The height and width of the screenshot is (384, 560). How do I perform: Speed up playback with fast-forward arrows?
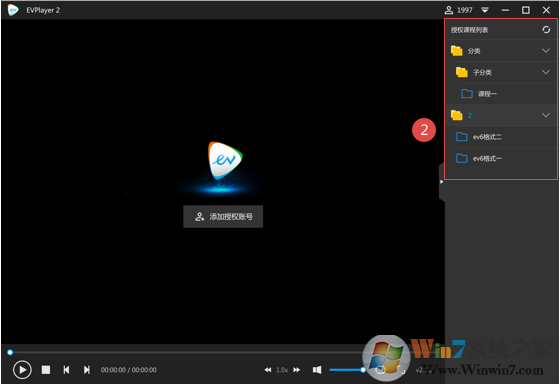[x=296, y=370]
